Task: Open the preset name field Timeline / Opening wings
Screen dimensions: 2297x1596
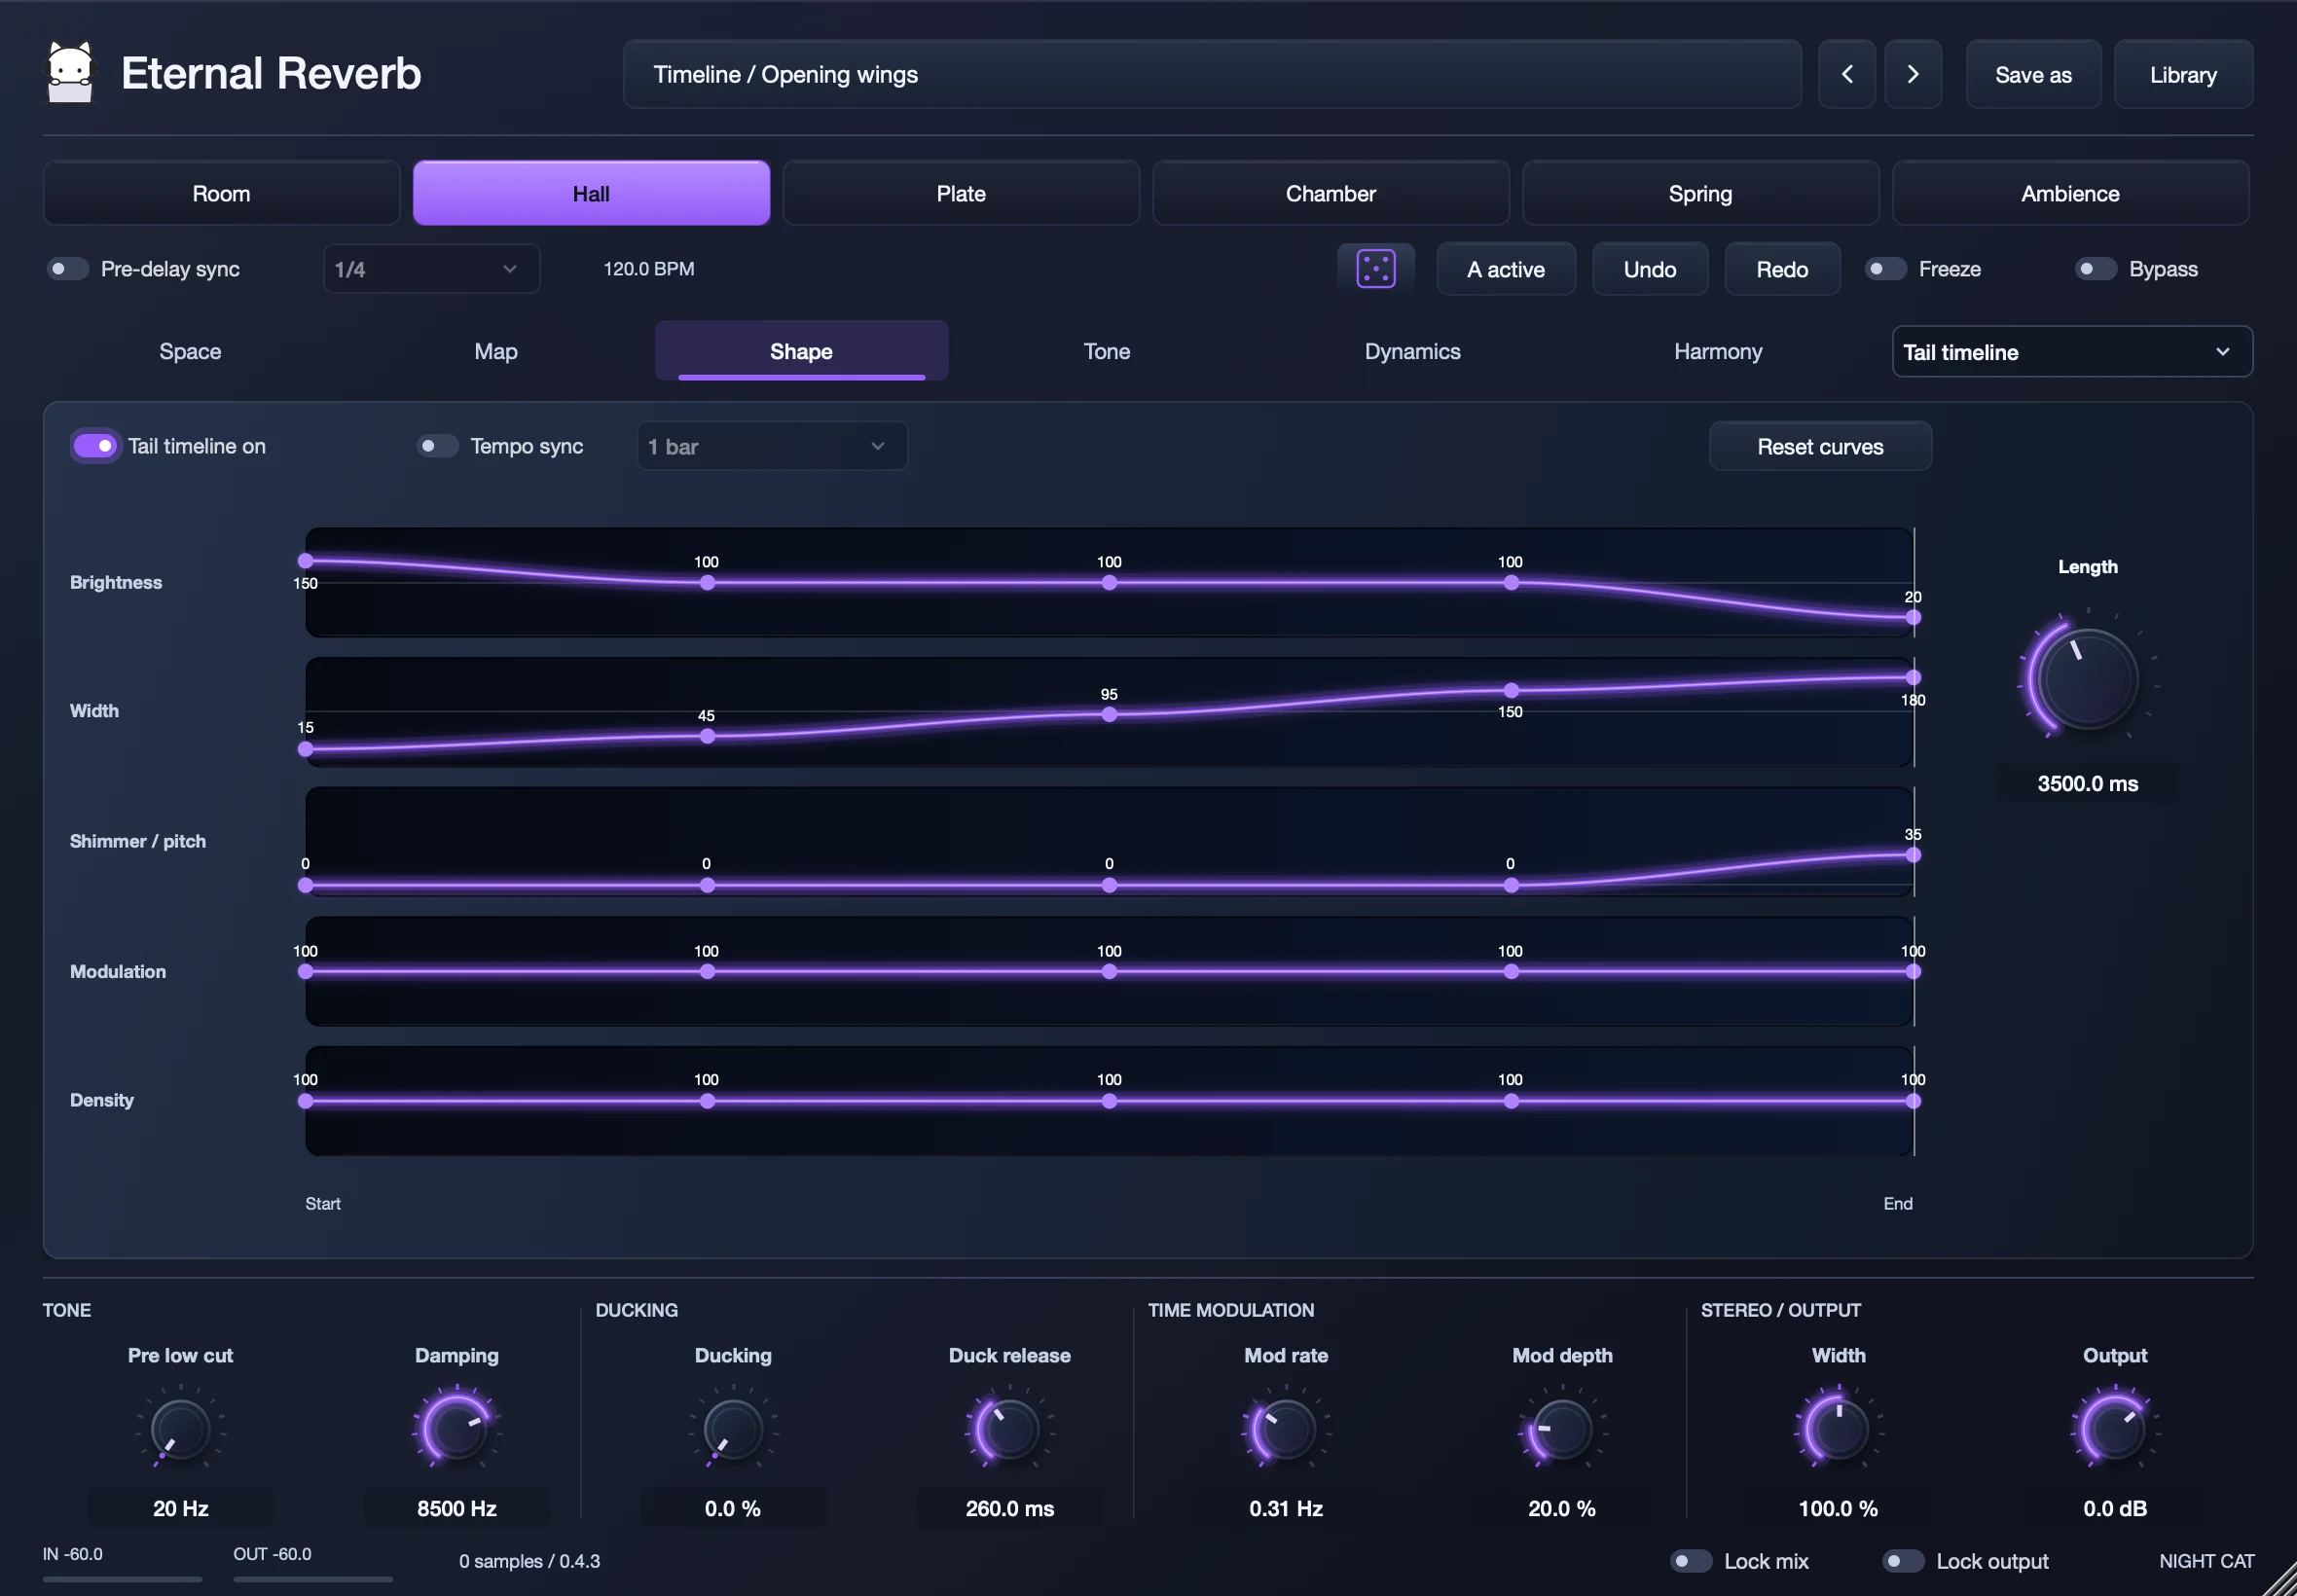Action: 1212,74
